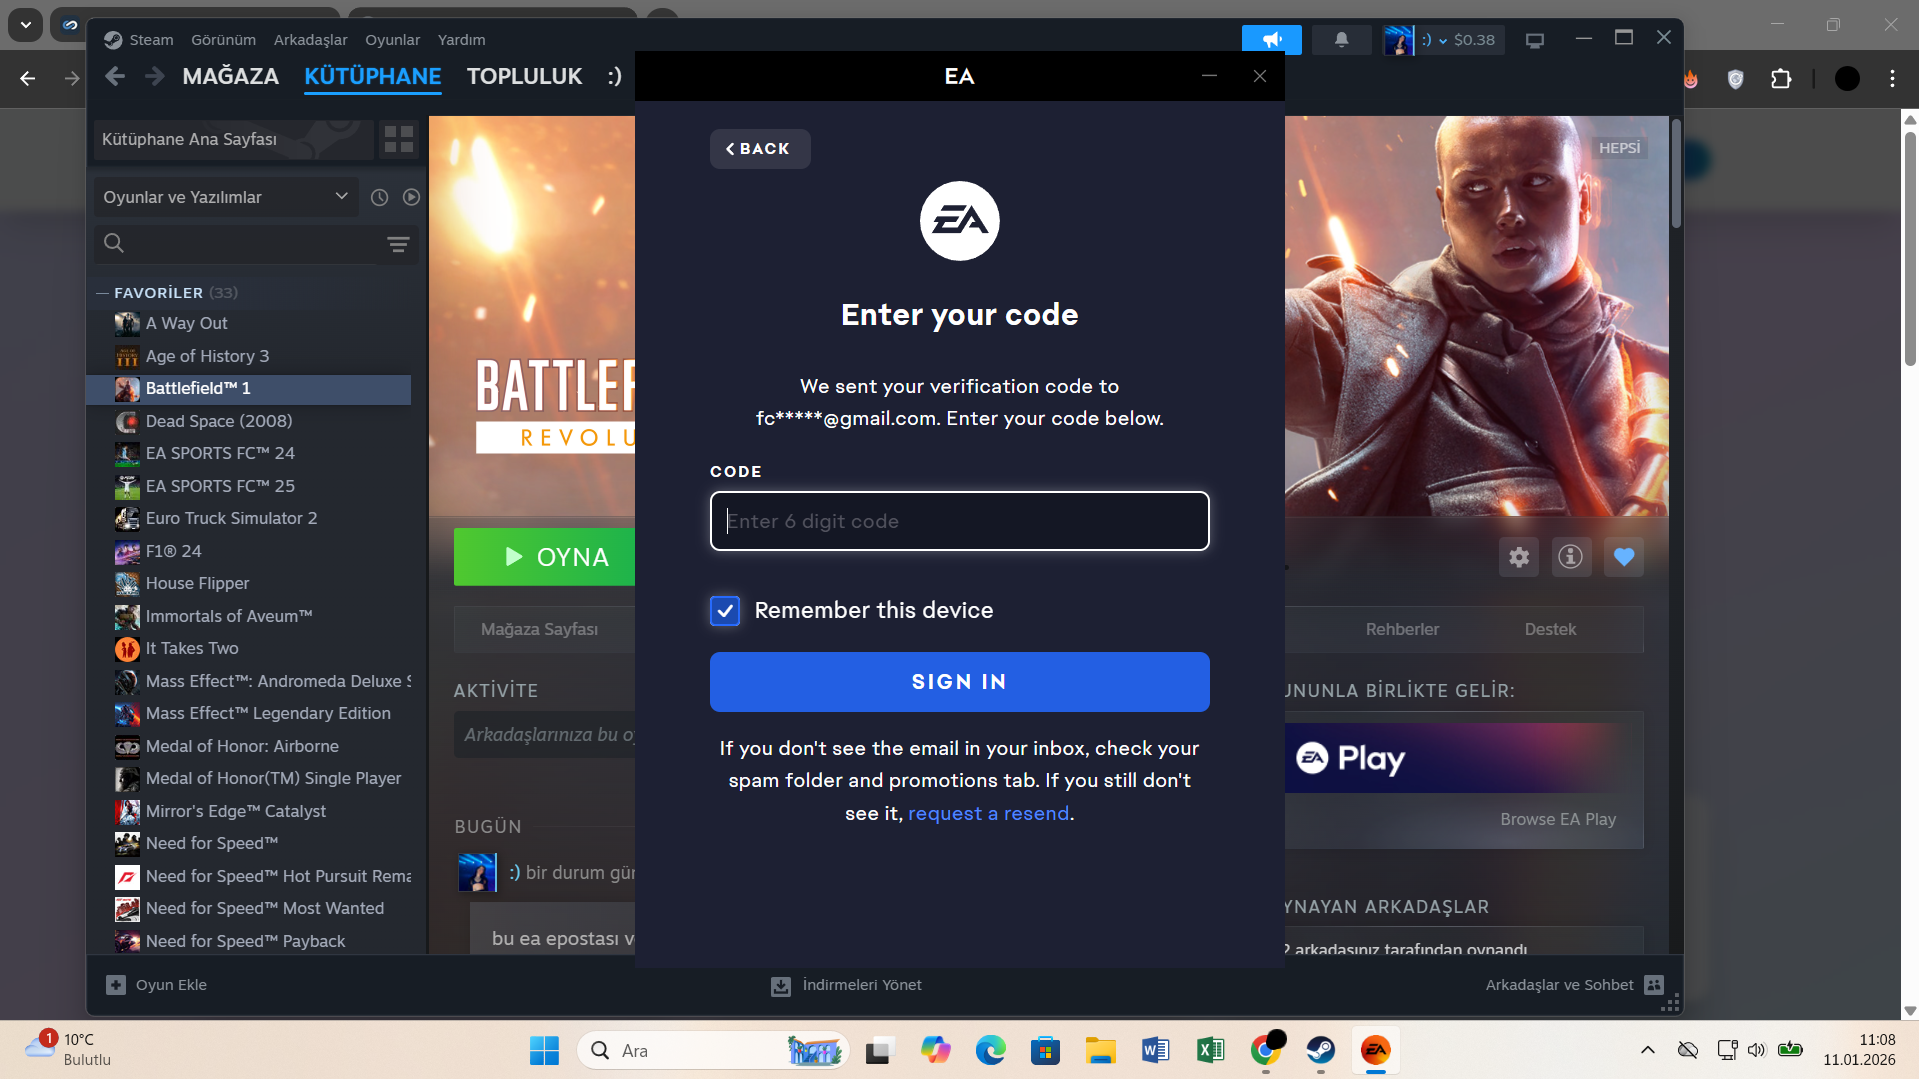Click the library search field
The height and width of the screenshot is (1079, 1919).
pyautogui.click(x=237, y=243)
